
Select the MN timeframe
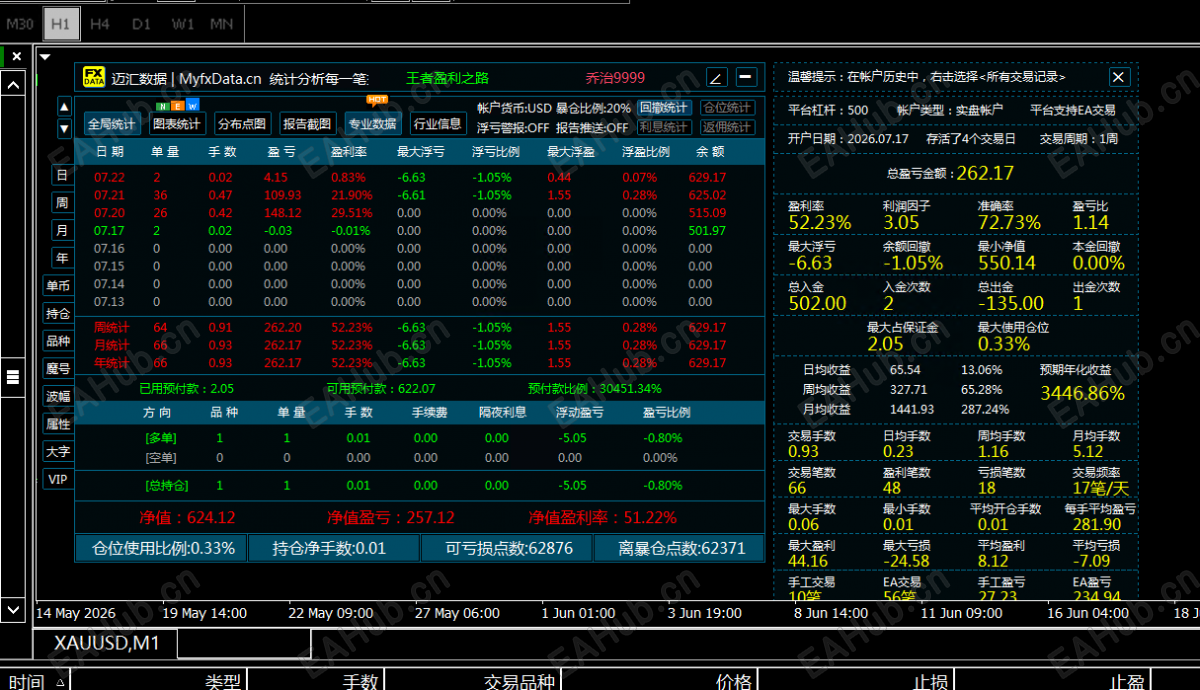(x=222, y=22)
